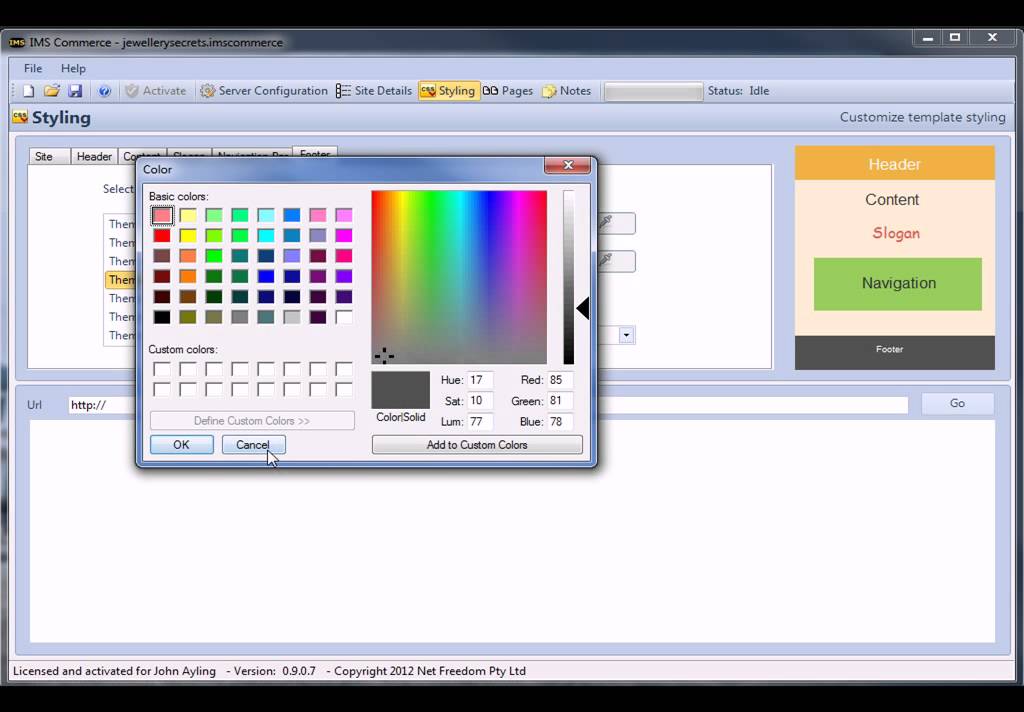The image size is (1024, 712).
Task: Switch to the Header styling tab
Action: 94,156
